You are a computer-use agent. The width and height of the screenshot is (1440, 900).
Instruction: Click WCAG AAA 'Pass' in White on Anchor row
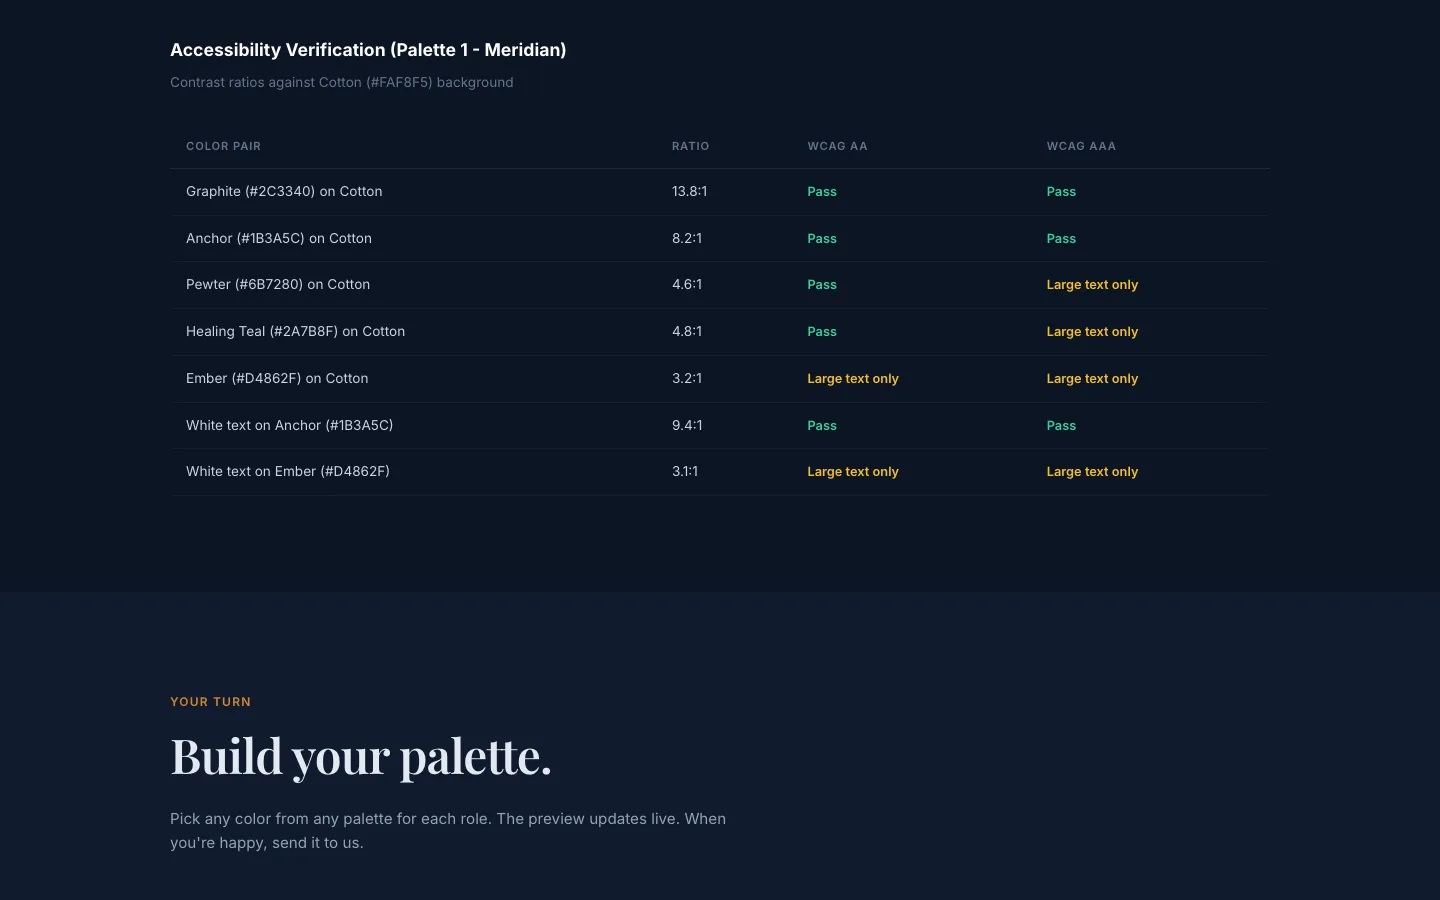1061,425
